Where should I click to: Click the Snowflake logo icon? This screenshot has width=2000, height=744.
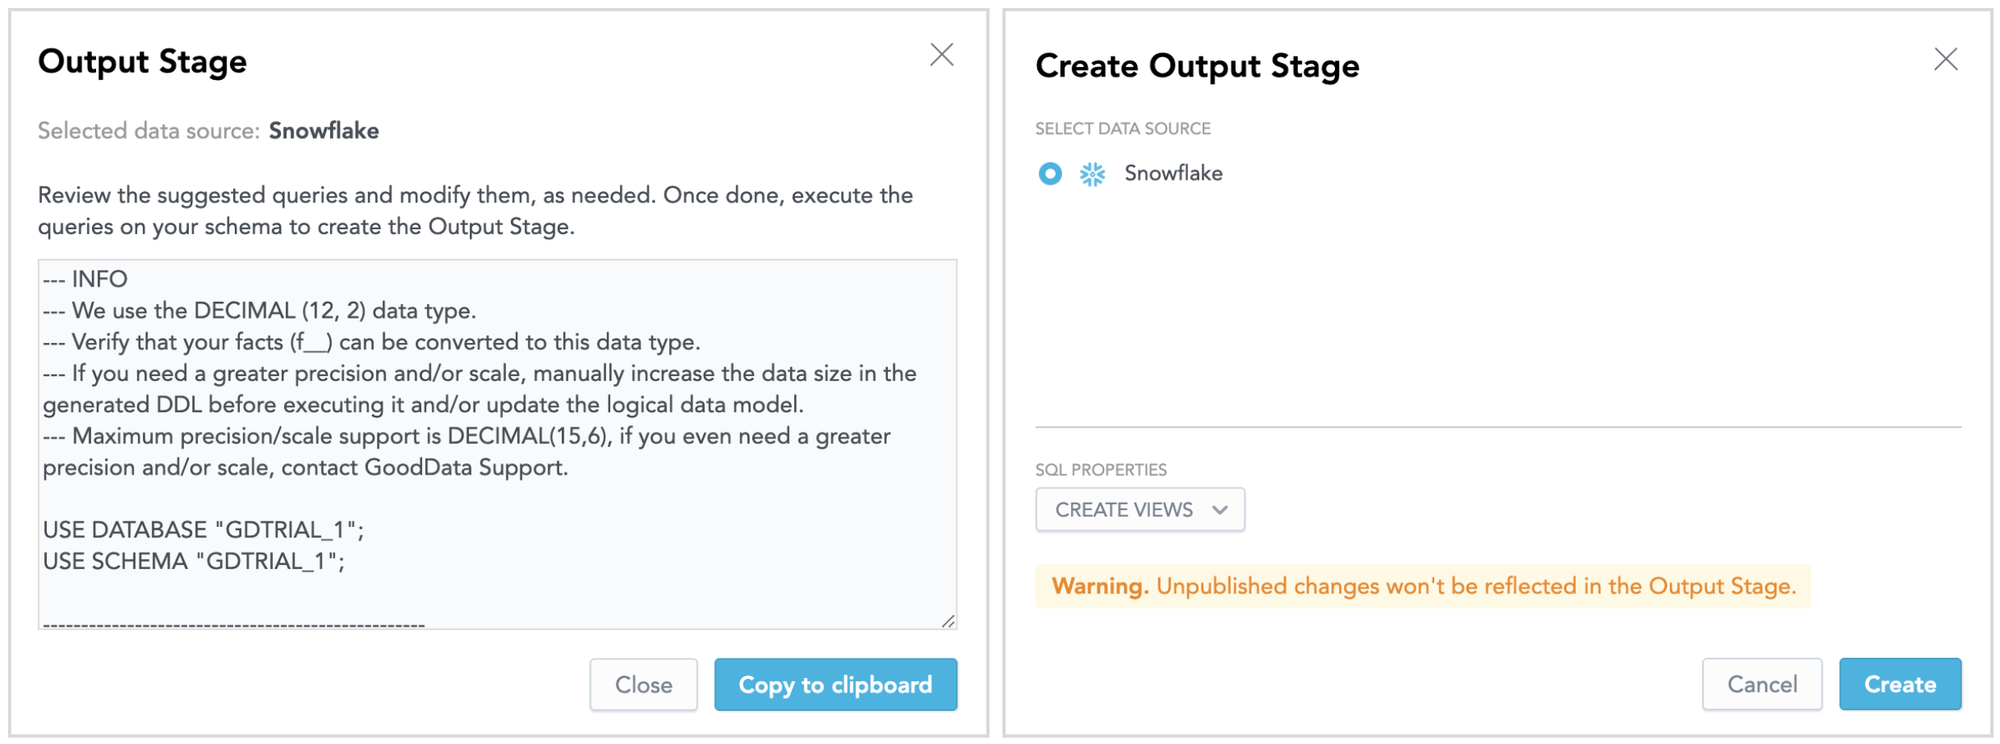pyautogui.click(x=1092, y=174)
